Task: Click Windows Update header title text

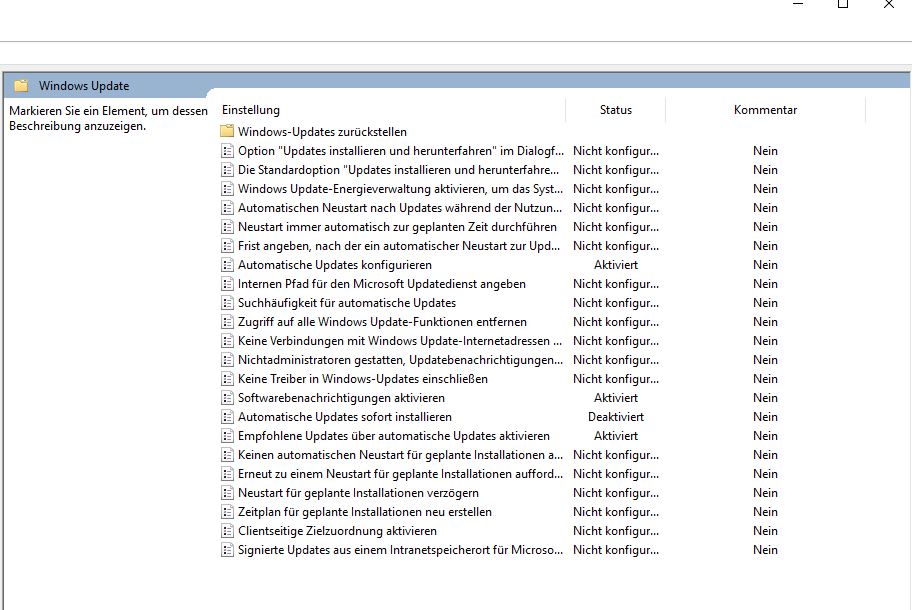Action: 84,86
